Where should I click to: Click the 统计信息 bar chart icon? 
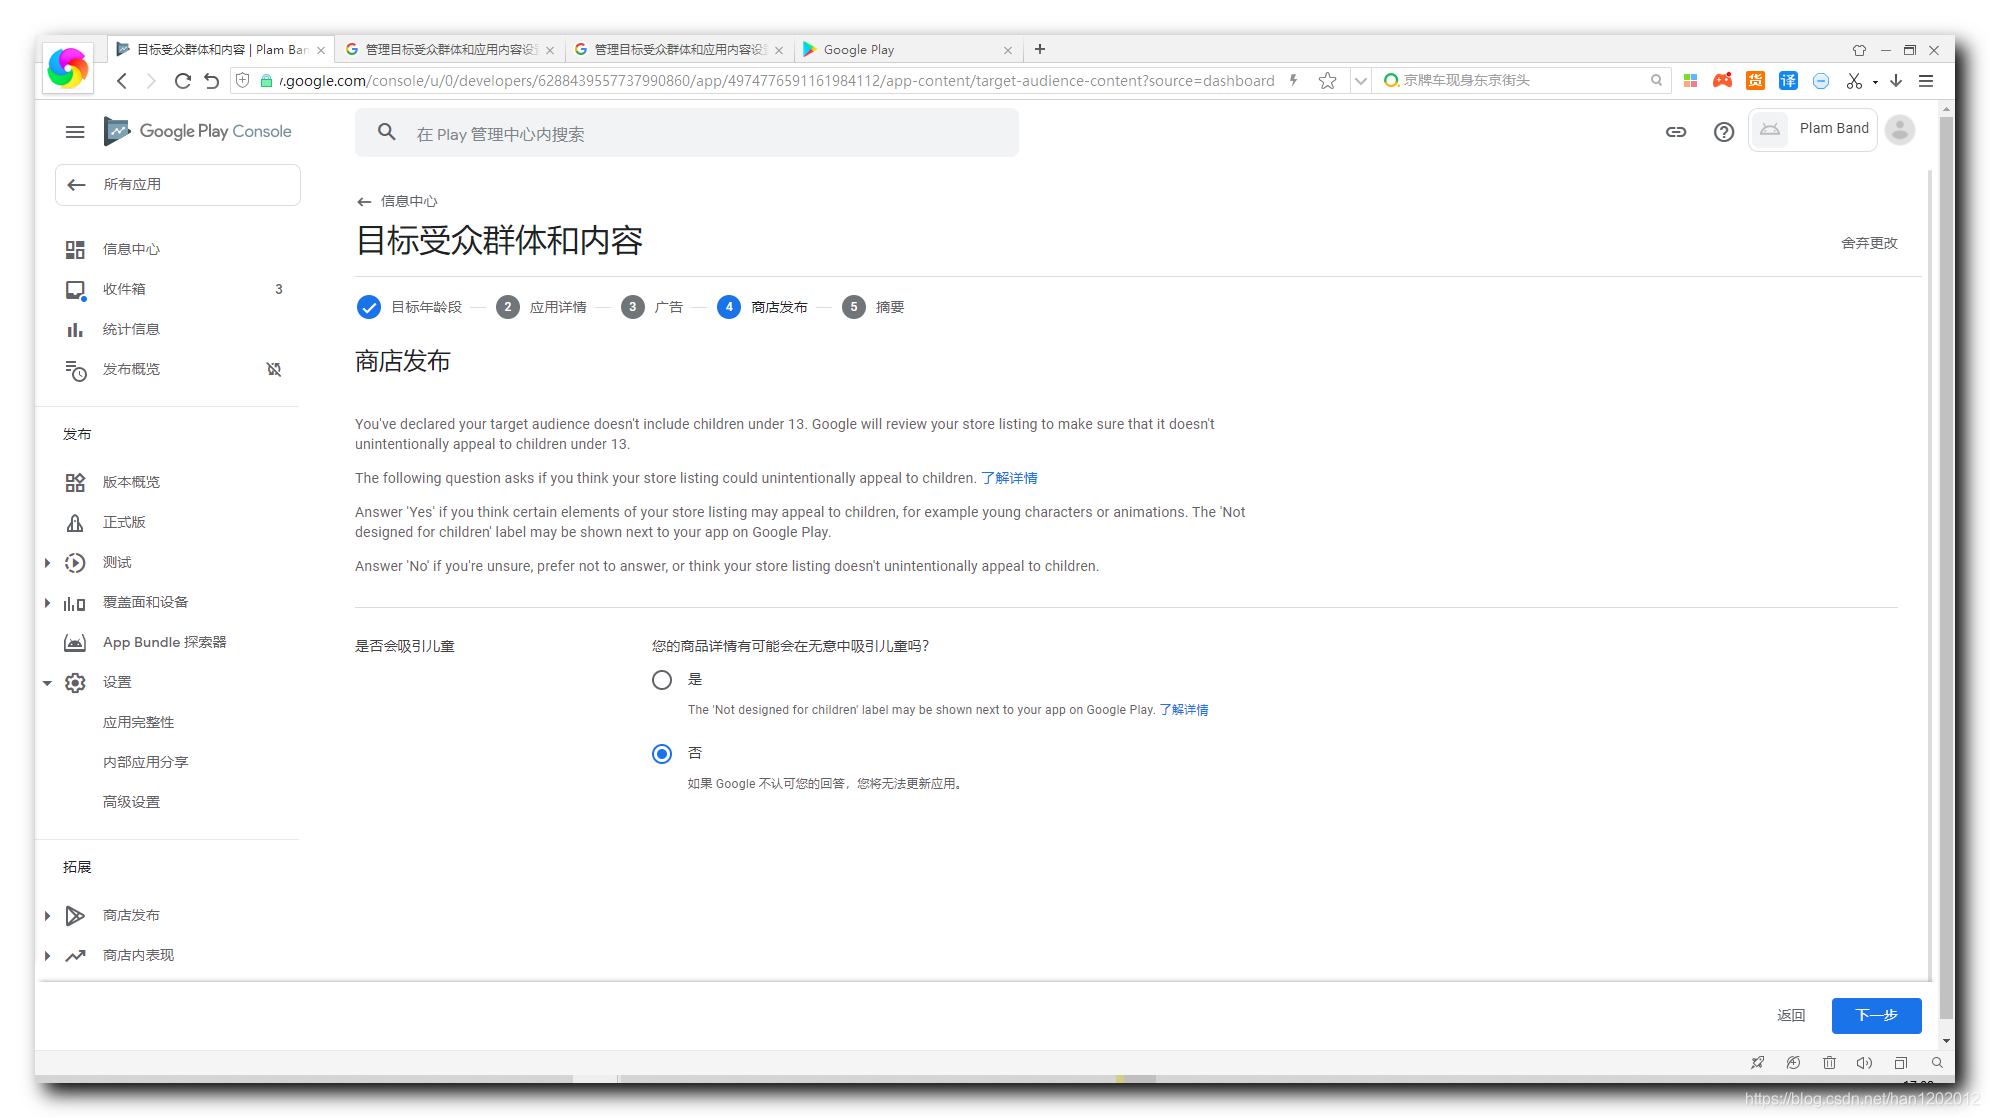coord(75,329)
